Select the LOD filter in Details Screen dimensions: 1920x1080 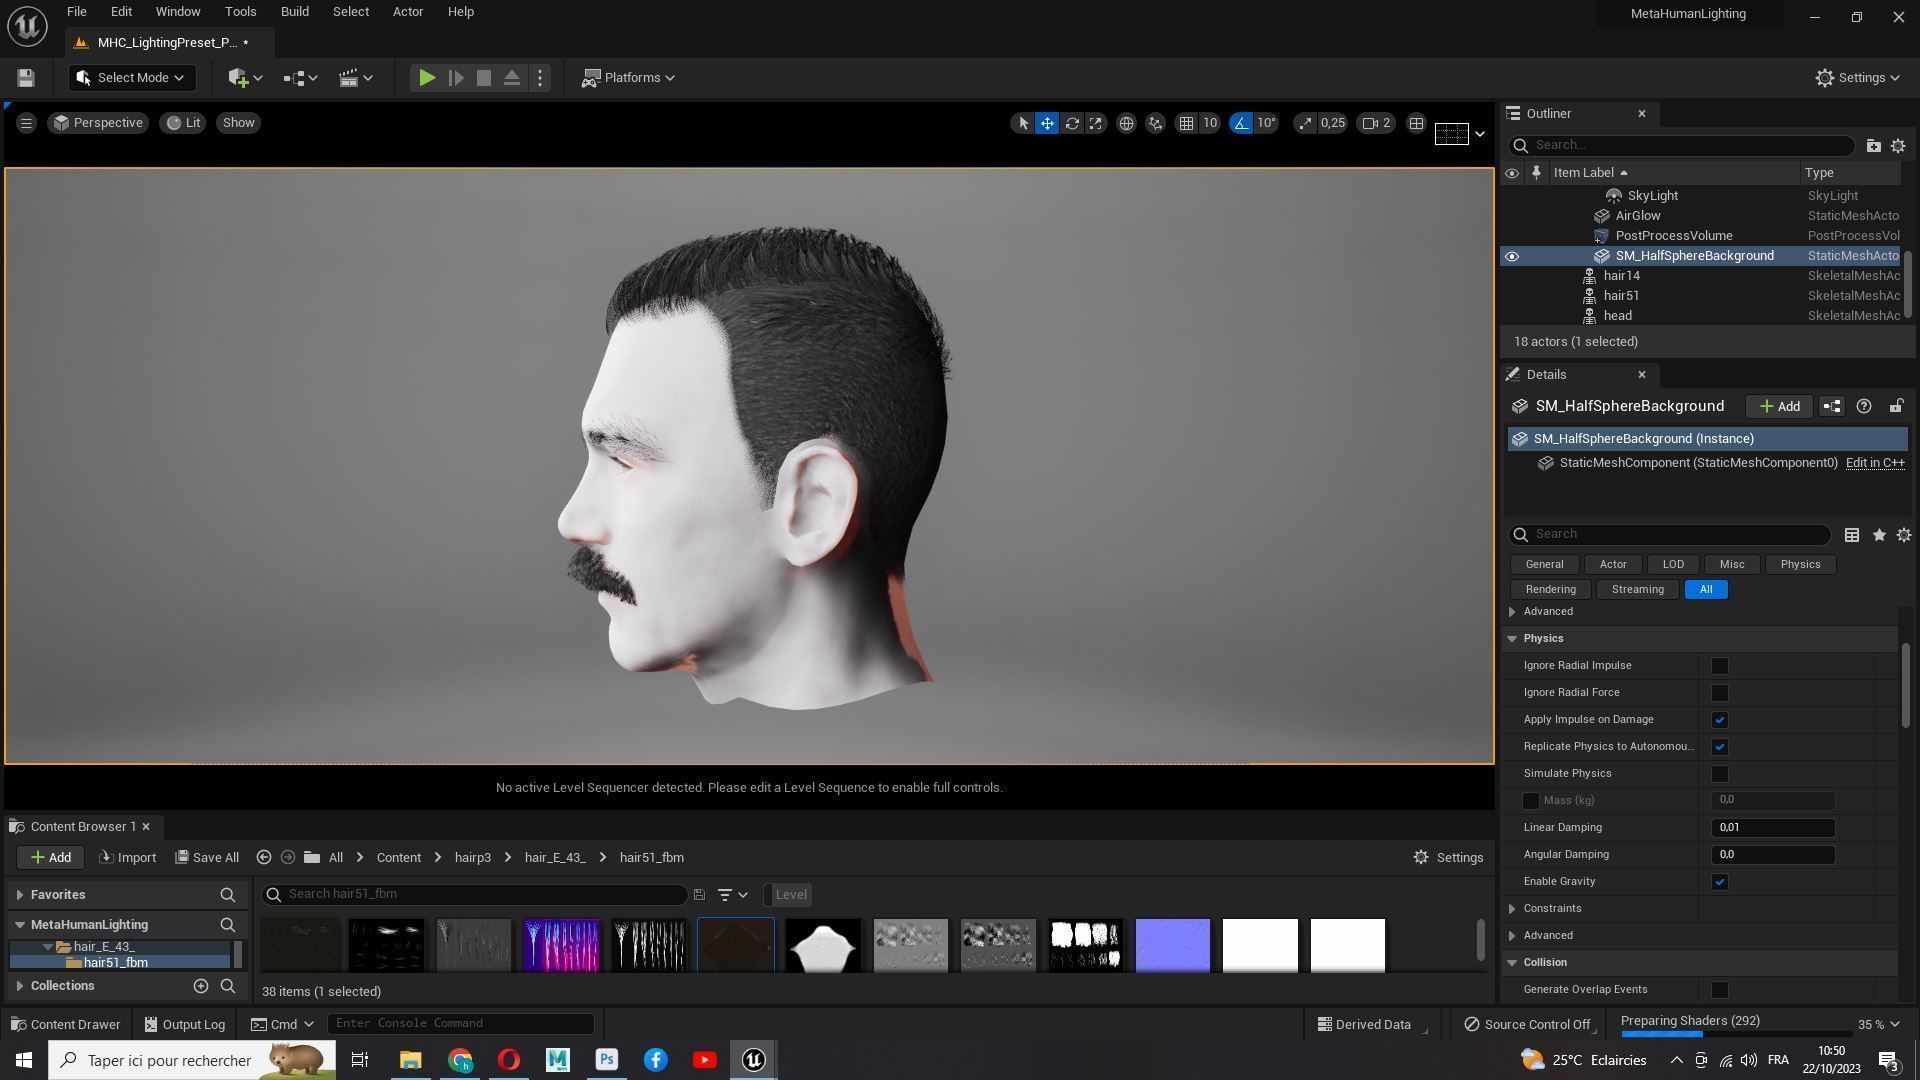(1673, 565)
